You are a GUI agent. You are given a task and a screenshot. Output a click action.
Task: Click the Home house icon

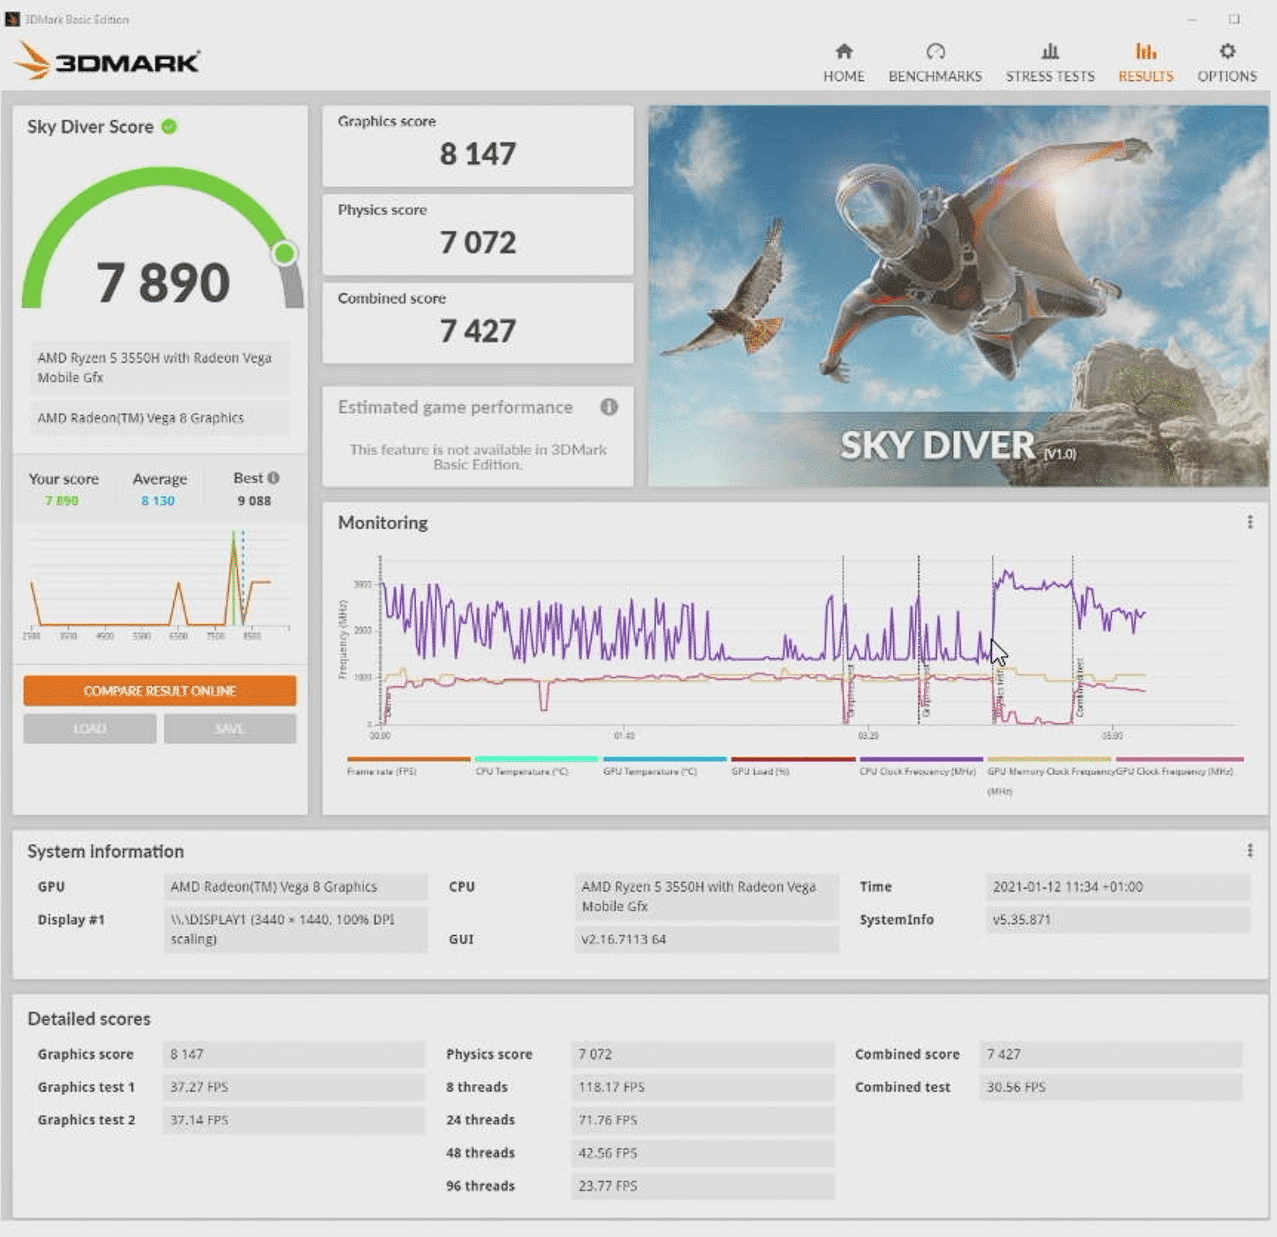pyautogui.click(x=844, y=51)
